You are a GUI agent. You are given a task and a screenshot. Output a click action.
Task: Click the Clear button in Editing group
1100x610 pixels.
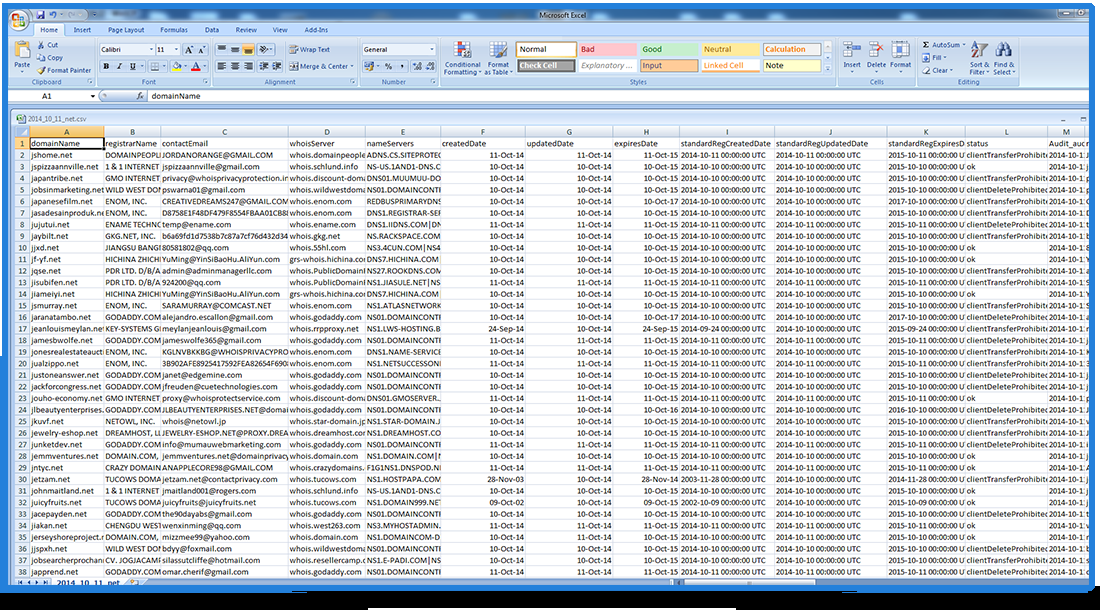tap(938, 71)
